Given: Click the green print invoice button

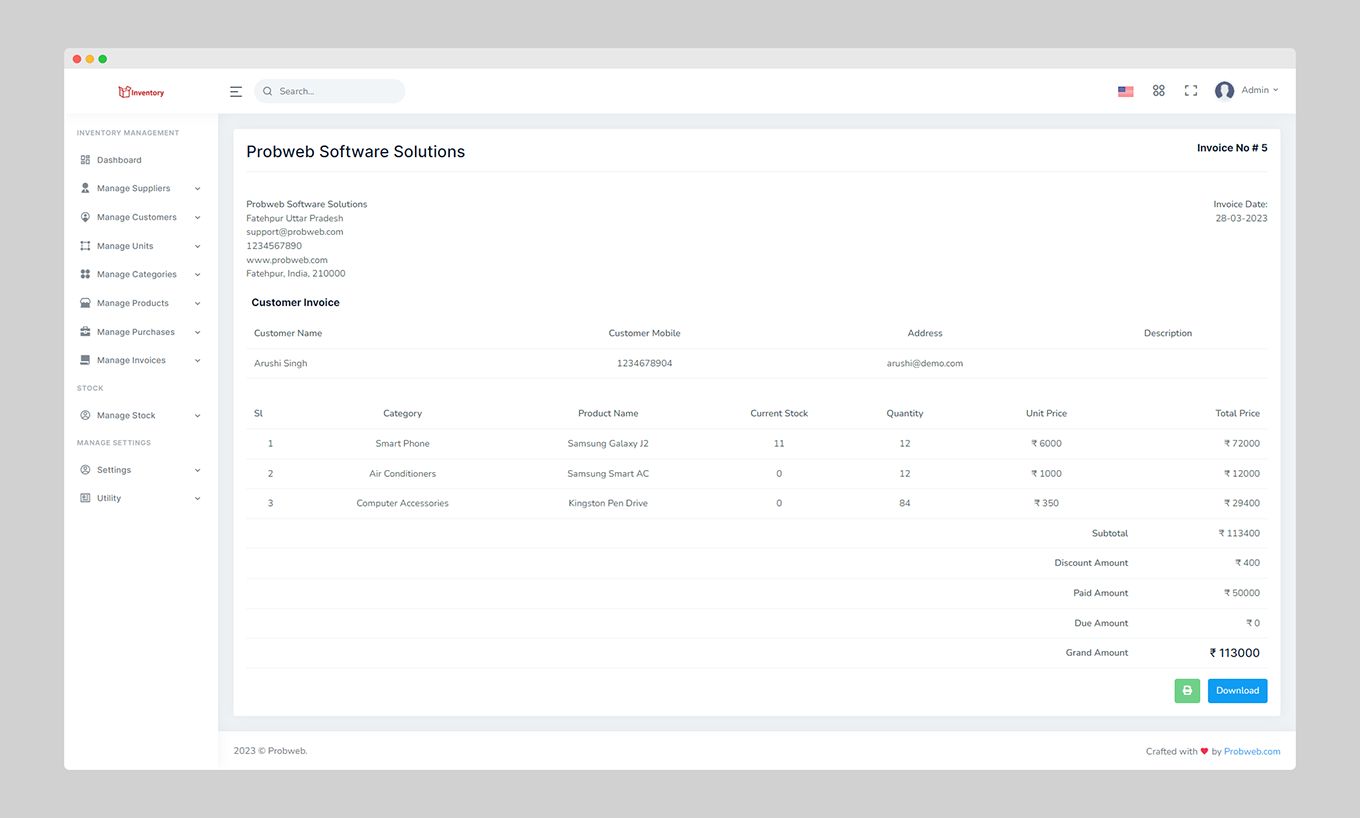Looking at the screenshot, I should [1187, 690].
